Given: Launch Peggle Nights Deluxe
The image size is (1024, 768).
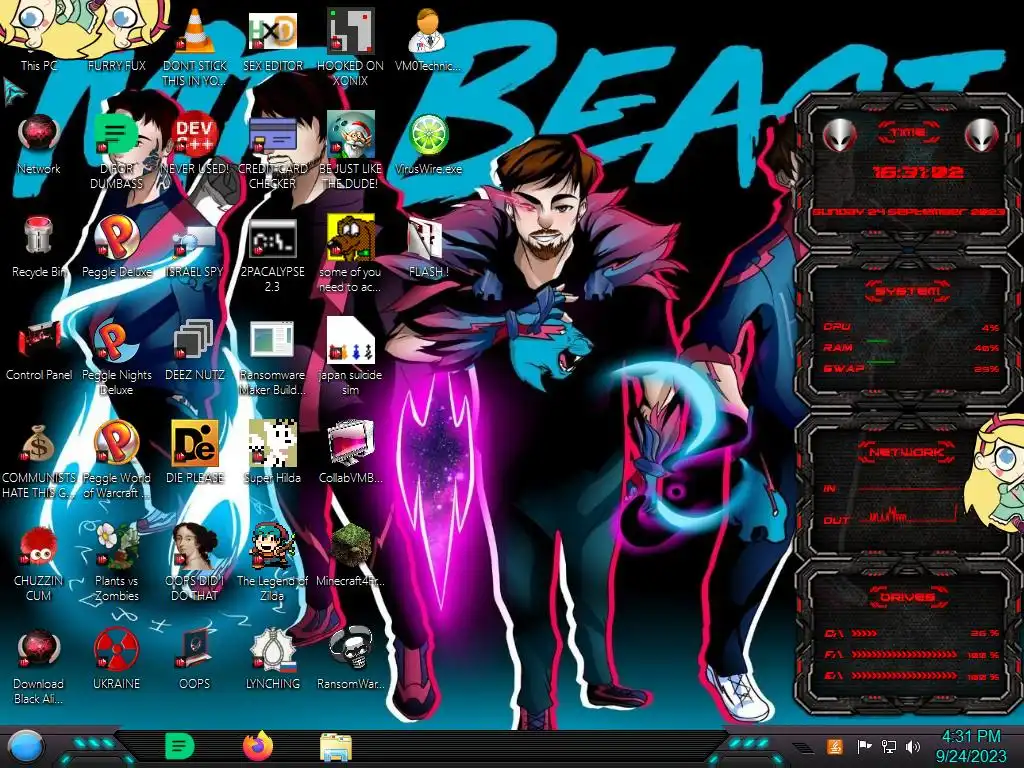Looking at the screenshot, I should tap(116, 357).
